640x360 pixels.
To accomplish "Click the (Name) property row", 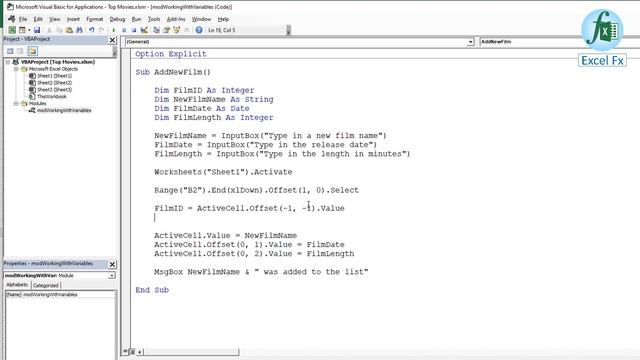I will [60, 294].
